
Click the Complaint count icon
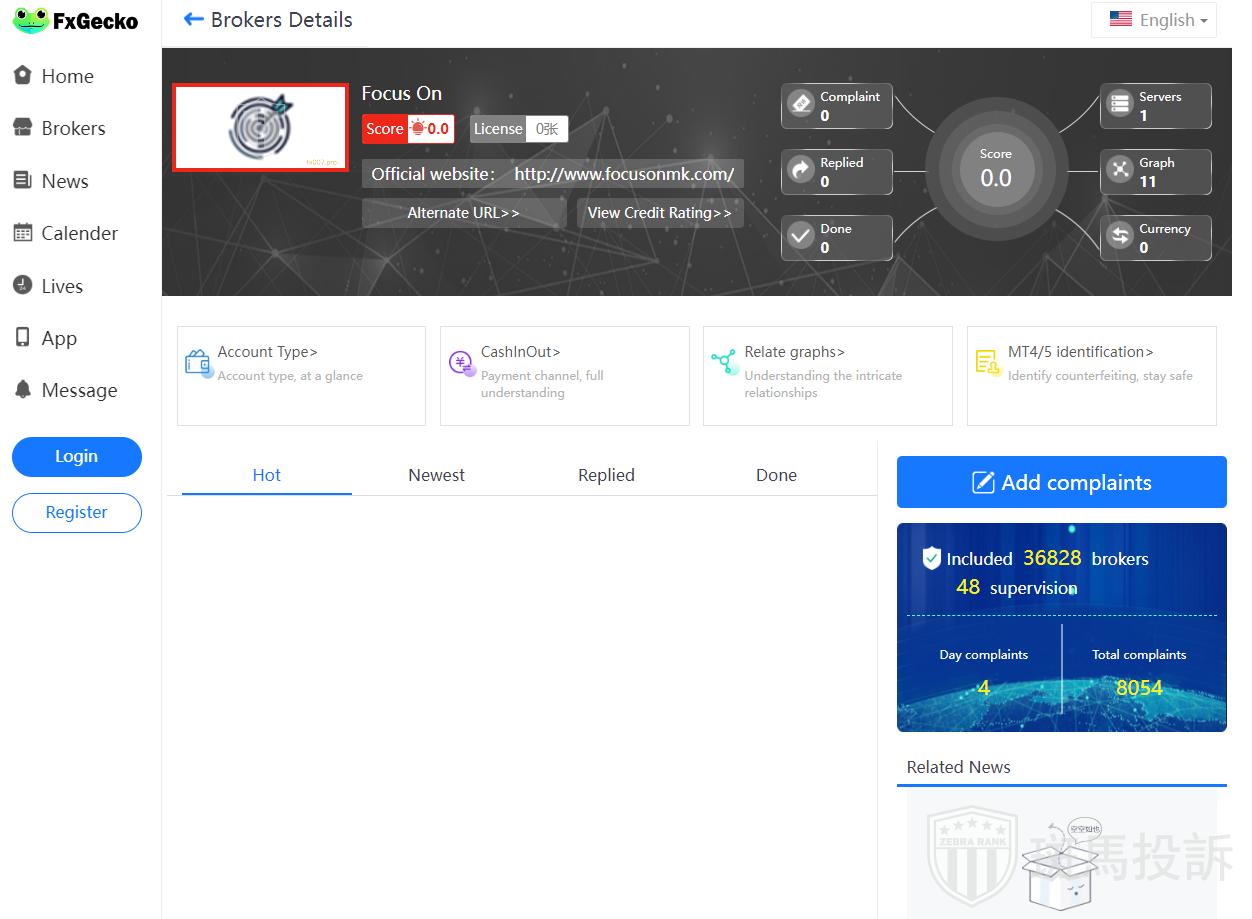click(801, 105)
